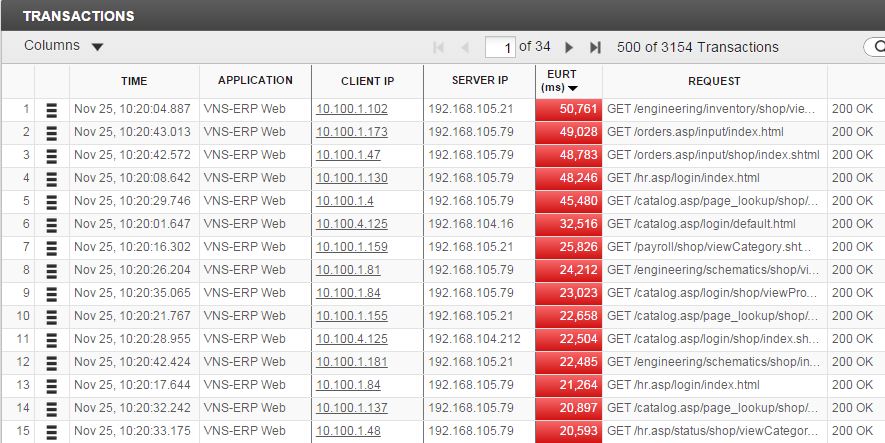
Task: Select request GET /hr.asp/login/index.html in row 13
Action: 684,385
